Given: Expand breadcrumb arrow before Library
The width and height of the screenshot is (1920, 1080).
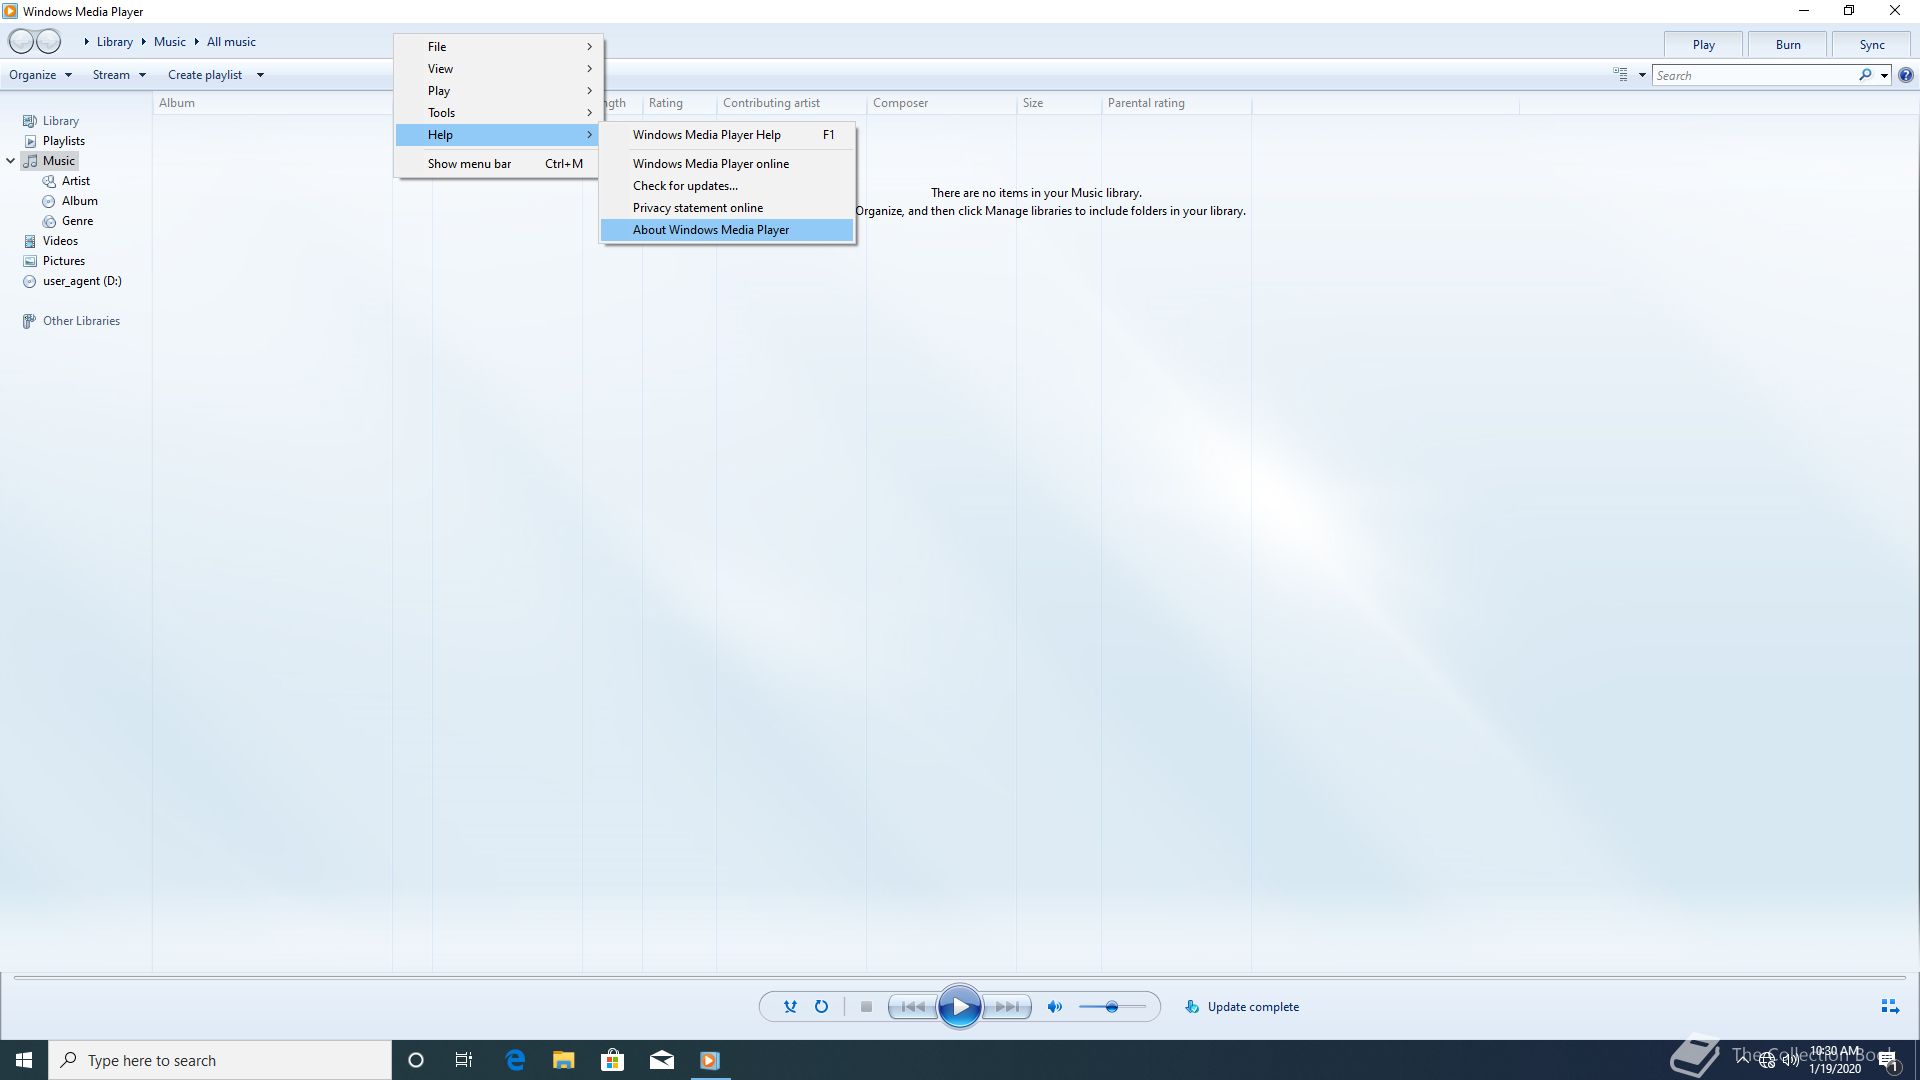Looking at the screenshot, I should pyautogui.click(x=87, y=42).
